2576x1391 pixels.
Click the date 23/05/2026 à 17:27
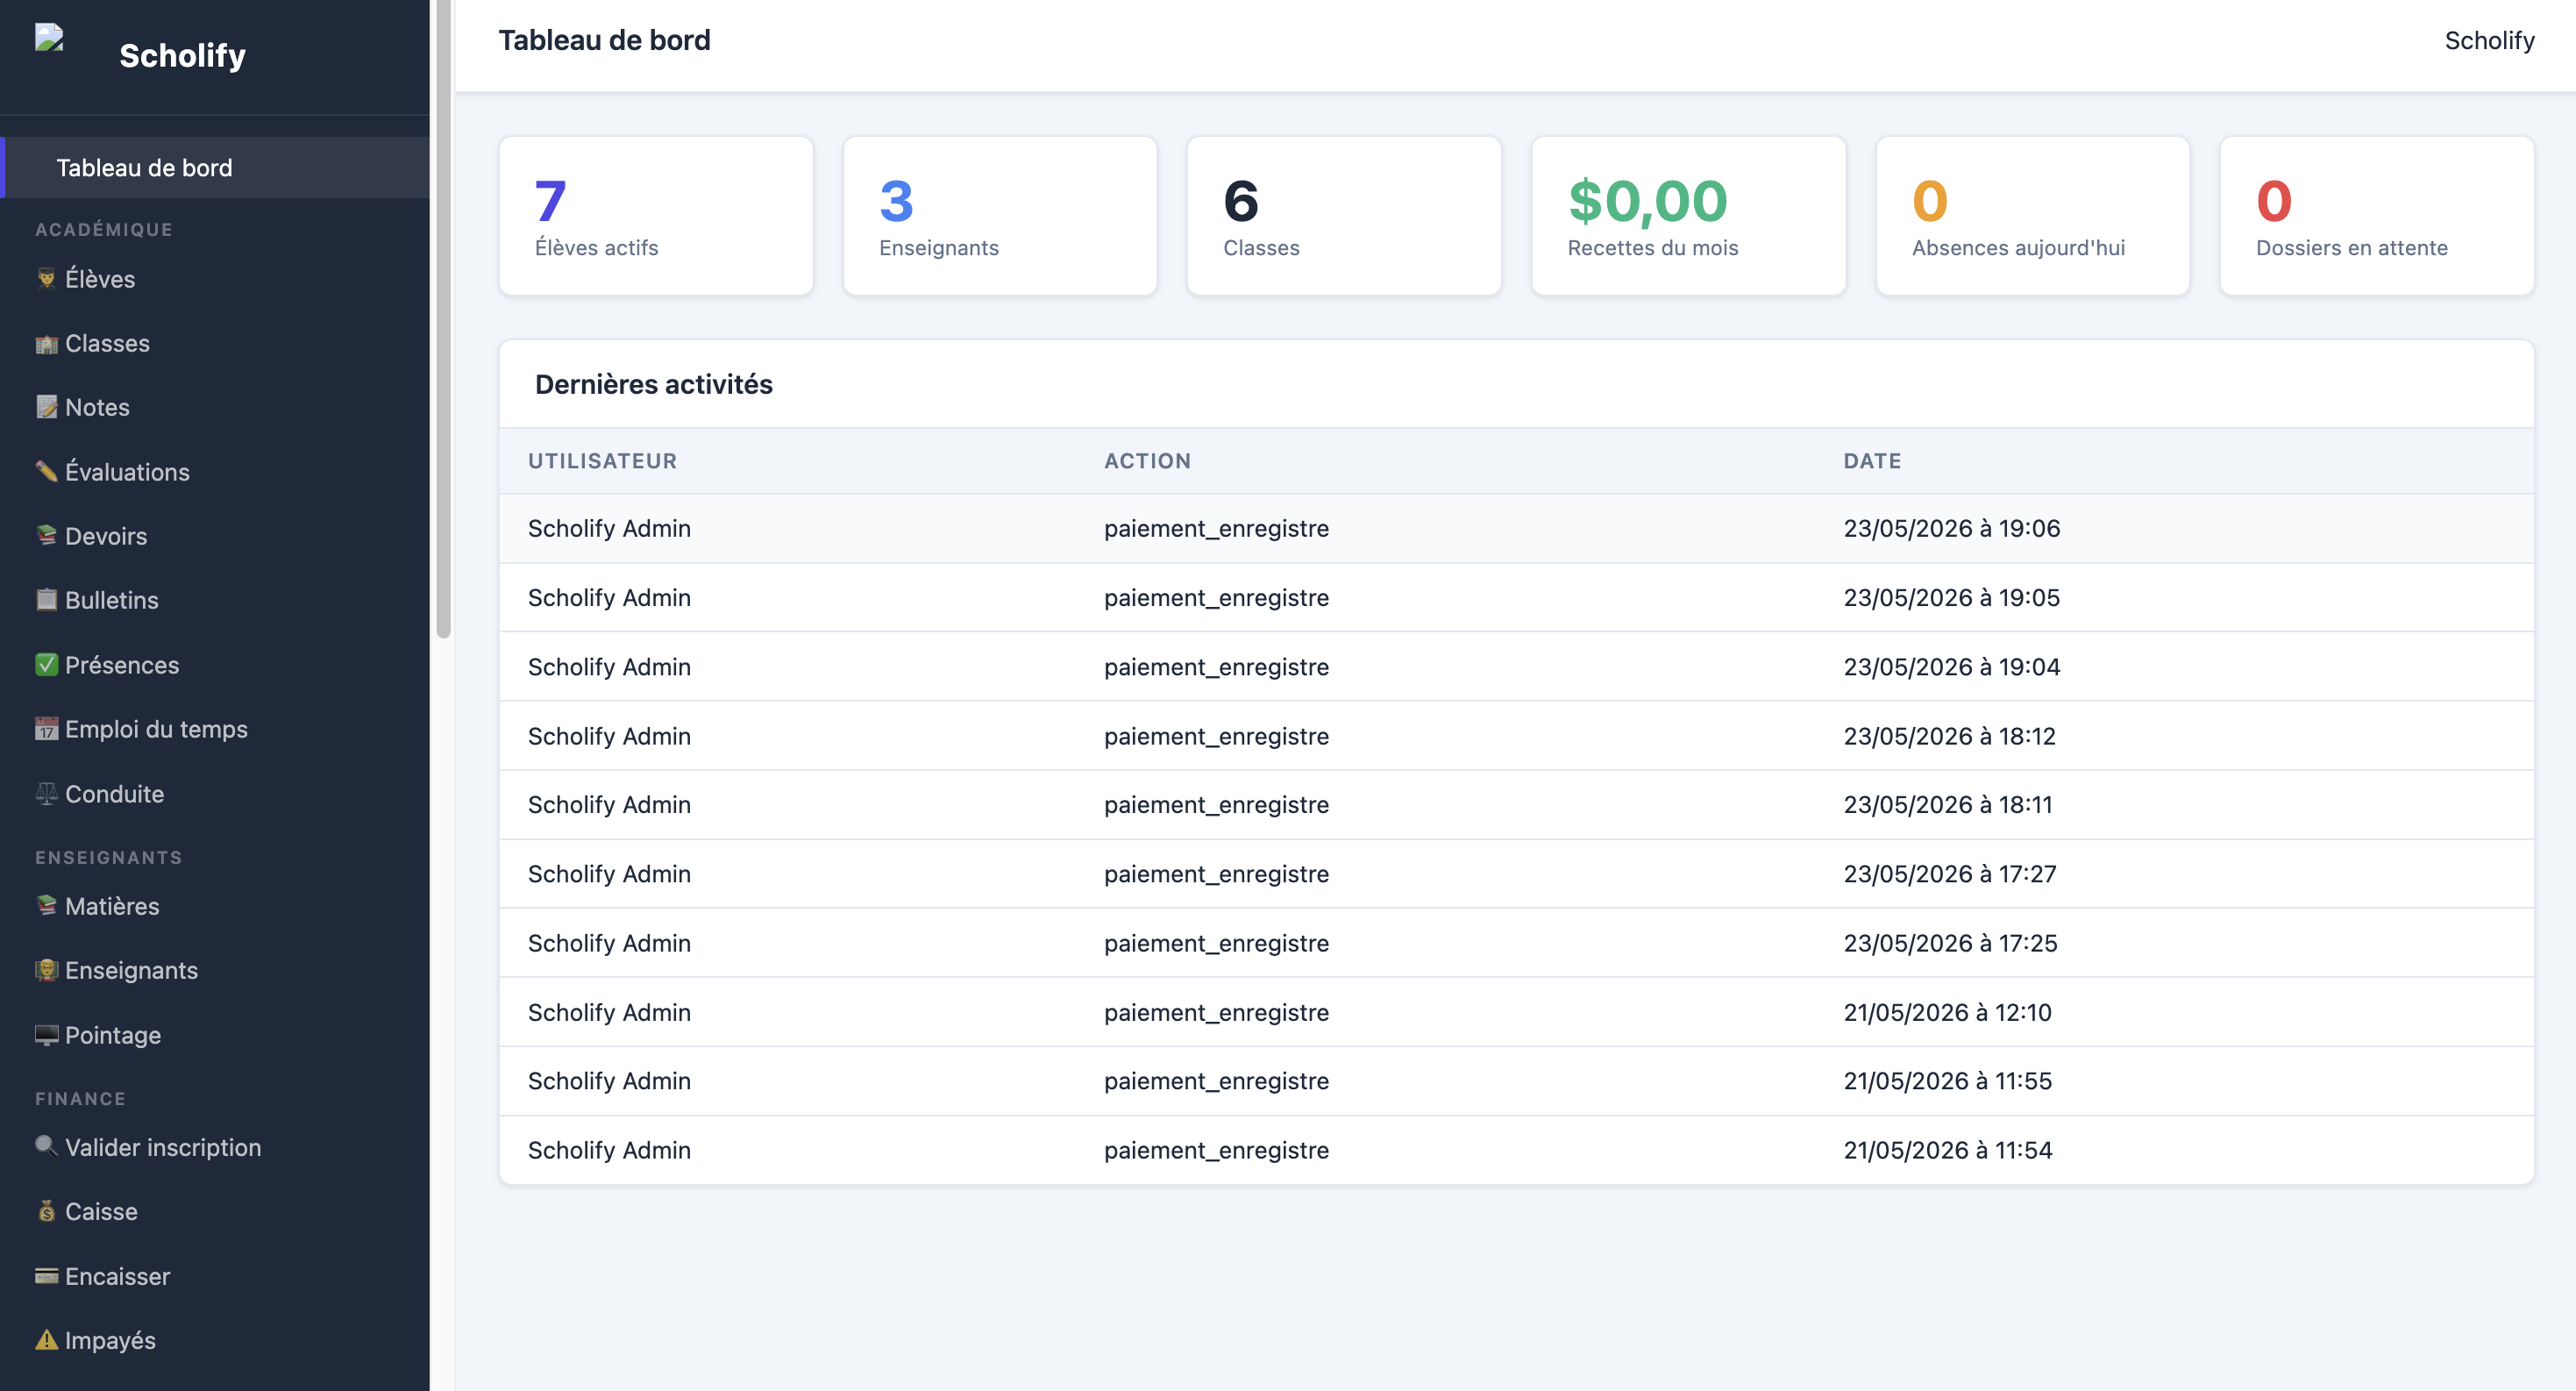point(1950,874)
